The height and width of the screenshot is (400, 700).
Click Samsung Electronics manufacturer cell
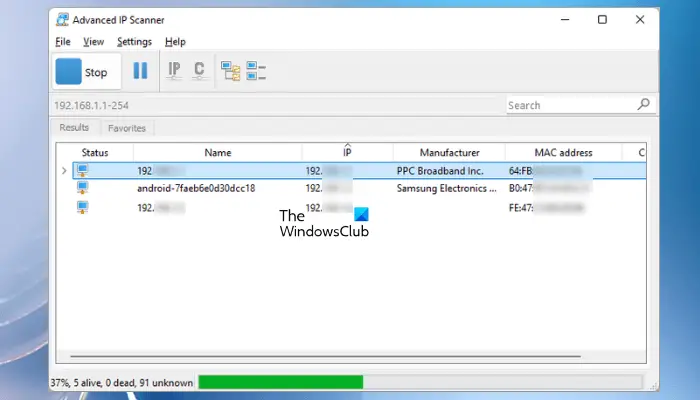coord(446,188)
